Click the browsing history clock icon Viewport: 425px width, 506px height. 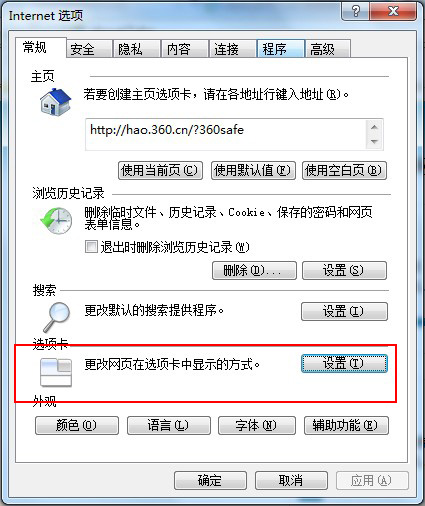(x=56, y=220)
